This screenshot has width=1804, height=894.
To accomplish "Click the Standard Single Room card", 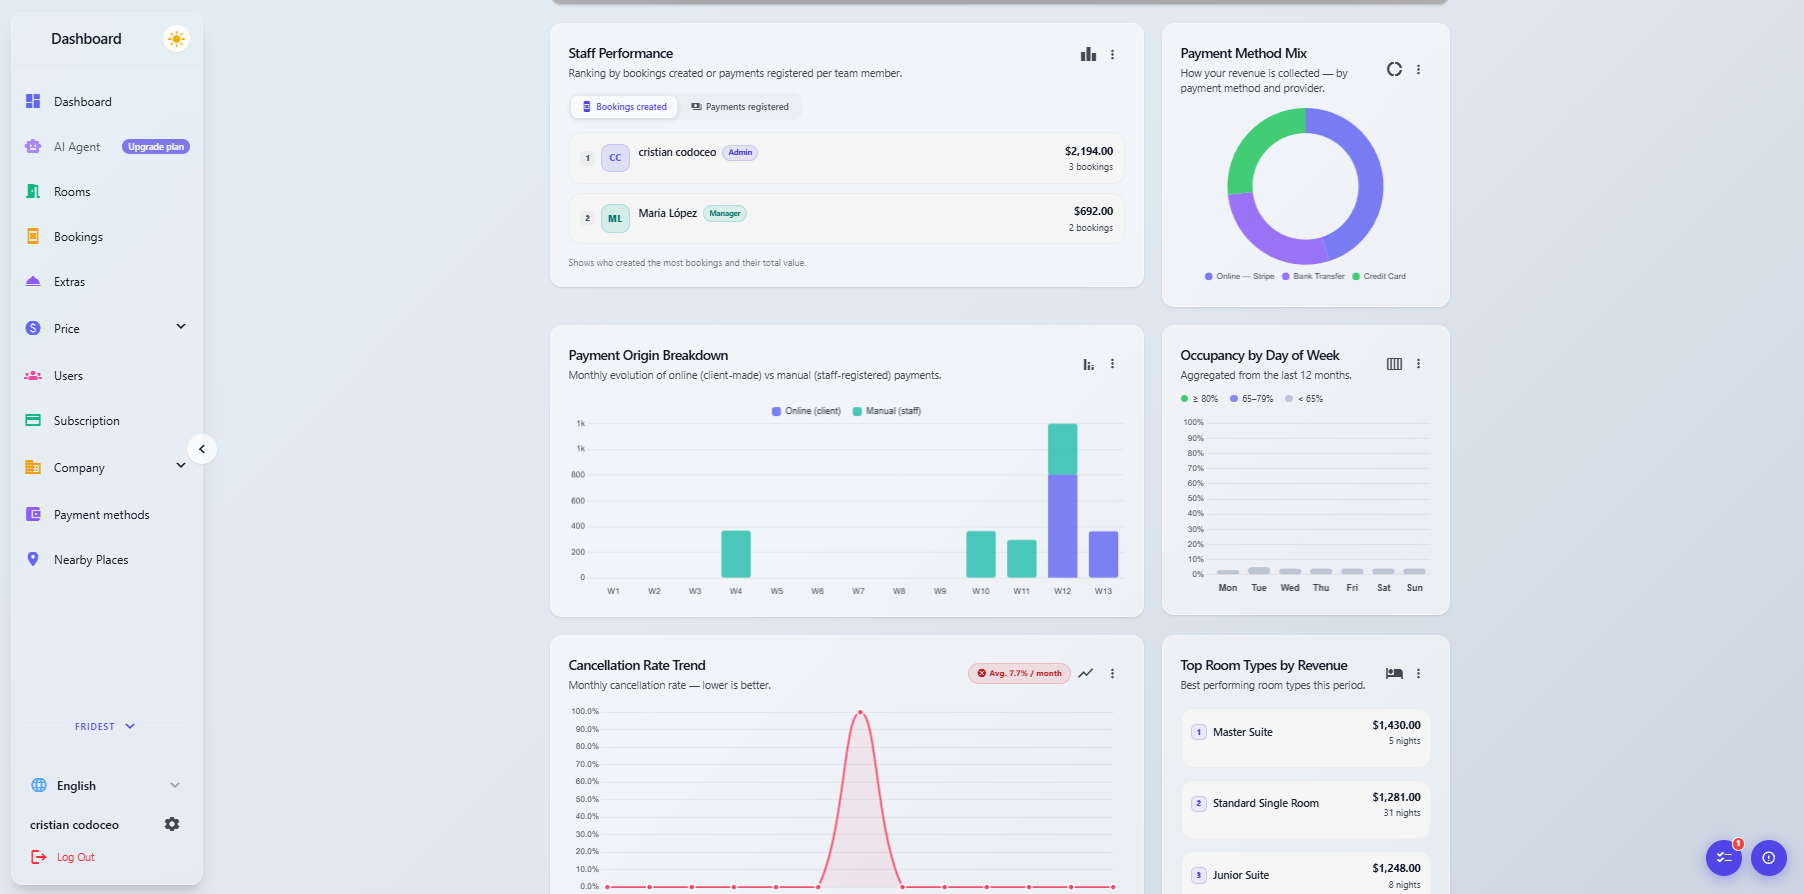I will click(x=1306, y=809).
